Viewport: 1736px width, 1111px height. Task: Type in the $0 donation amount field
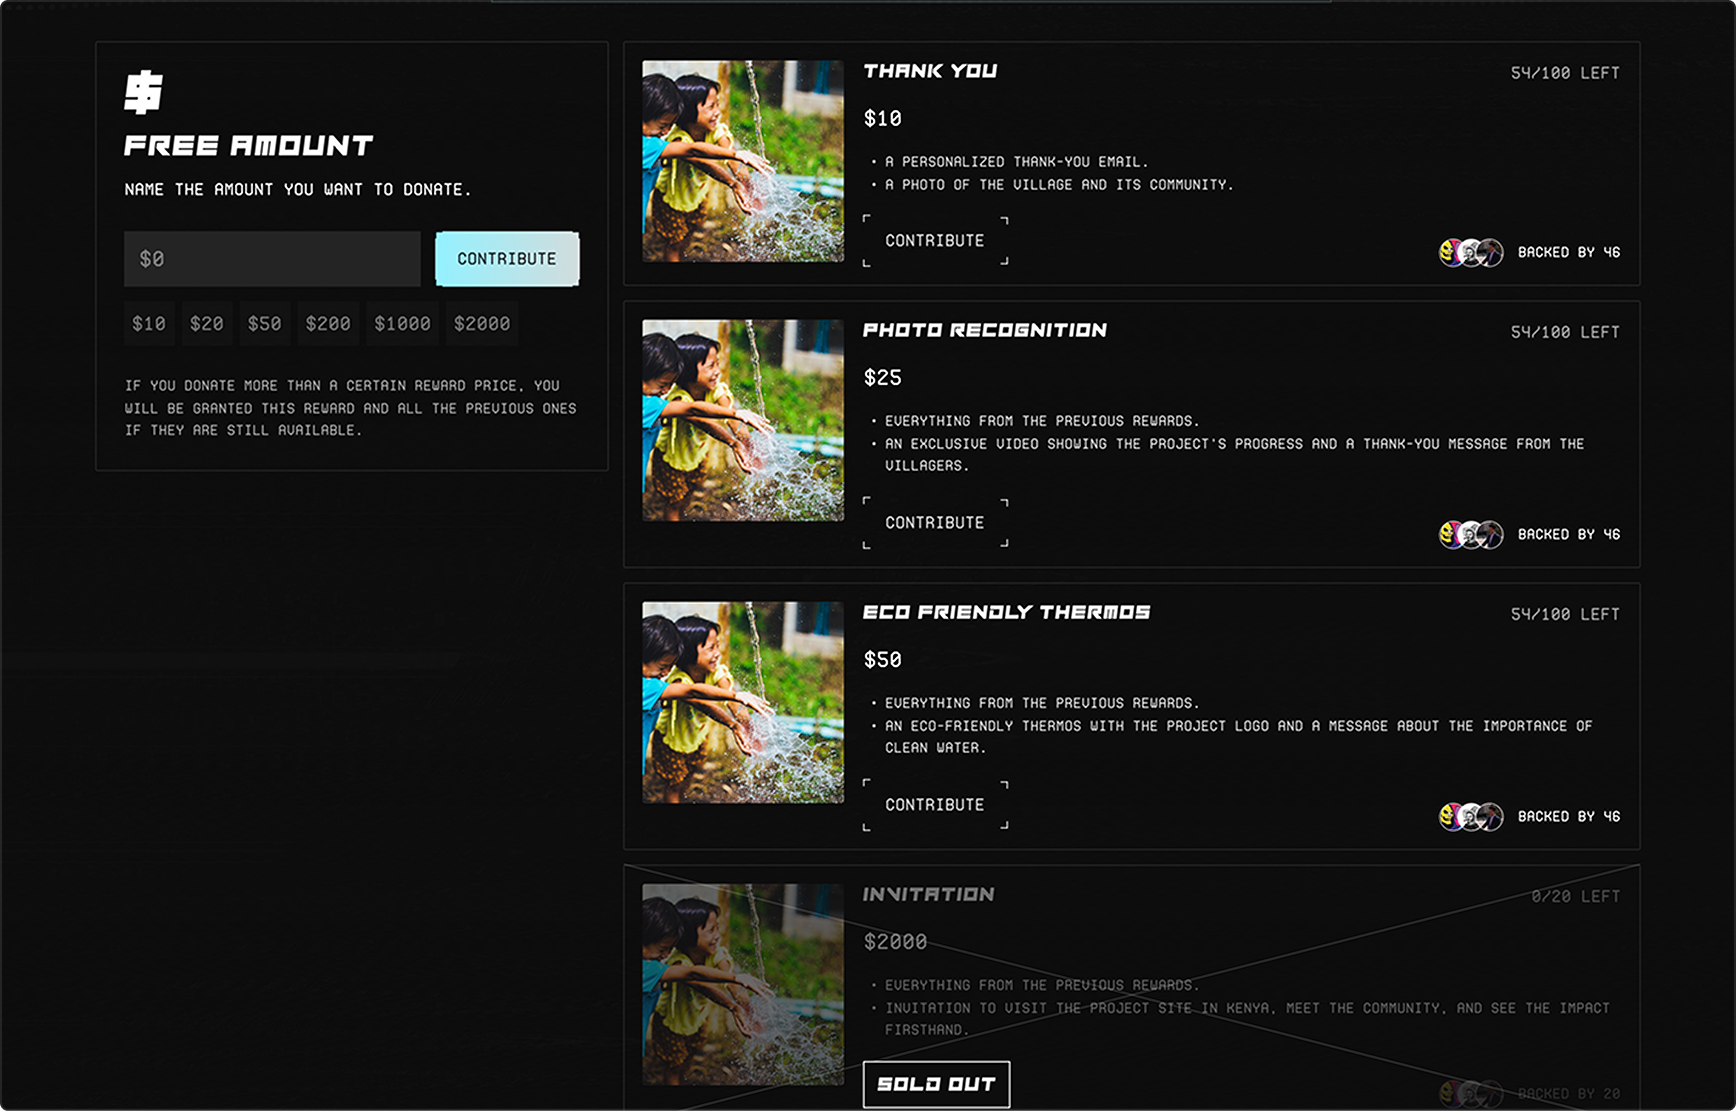tap(272, 259)
